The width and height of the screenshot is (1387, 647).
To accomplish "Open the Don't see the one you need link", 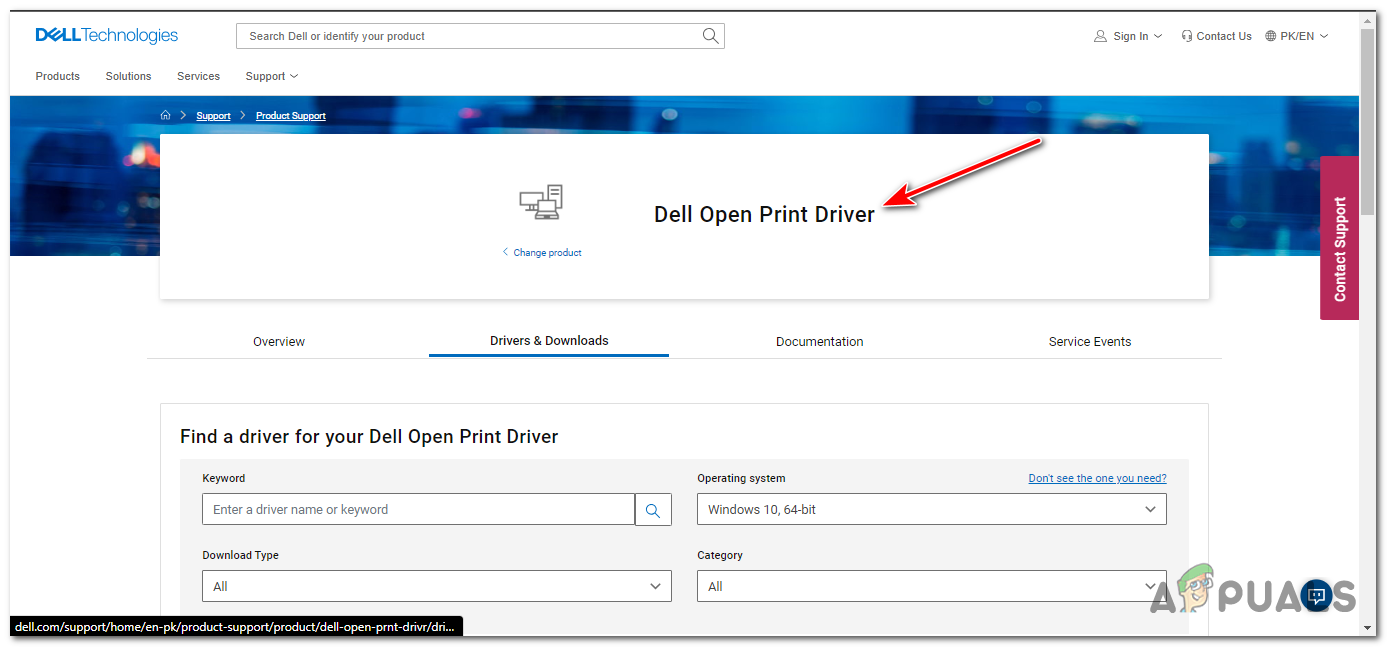I will click(x=1097, y=478).
